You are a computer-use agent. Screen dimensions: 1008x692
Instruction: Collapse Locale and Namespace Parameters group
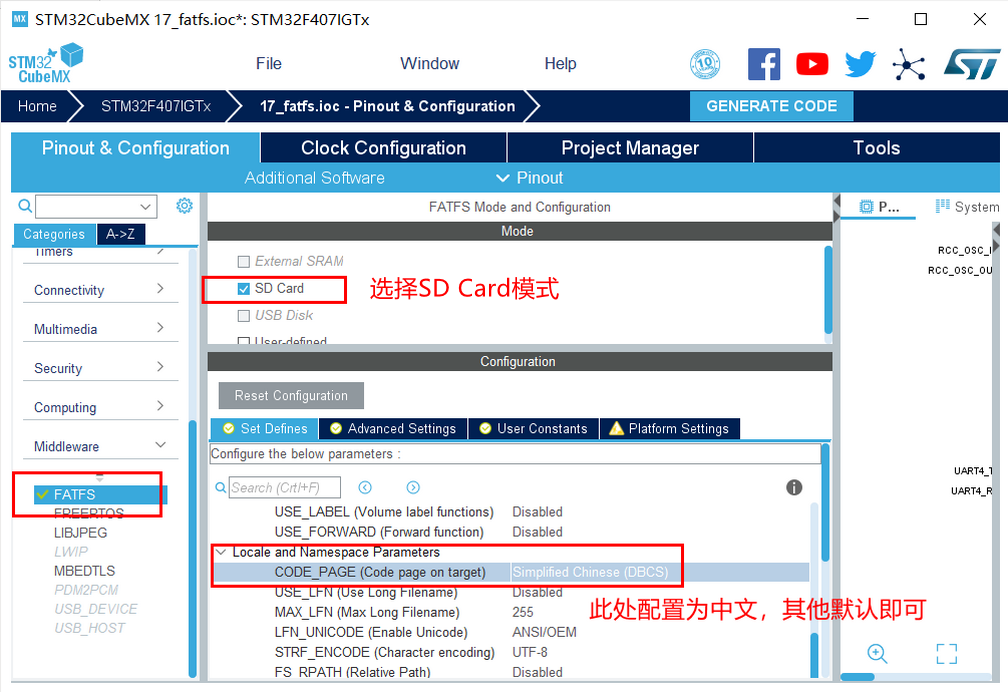[x=220, y=552]
